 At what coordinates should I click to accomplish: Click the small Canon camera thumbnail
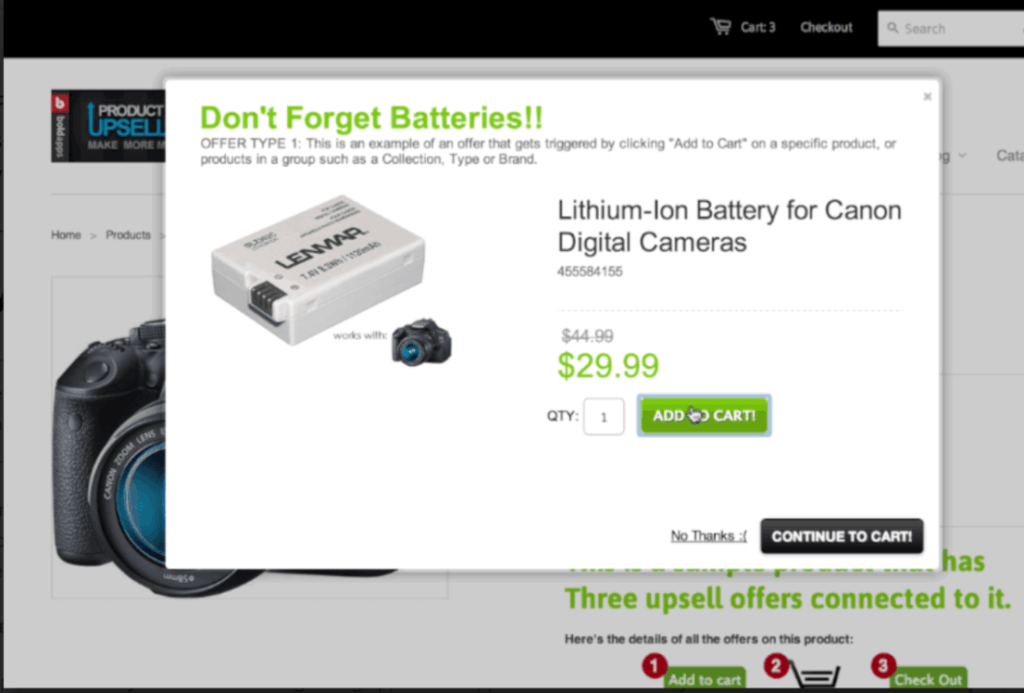(x=421, y=342)
